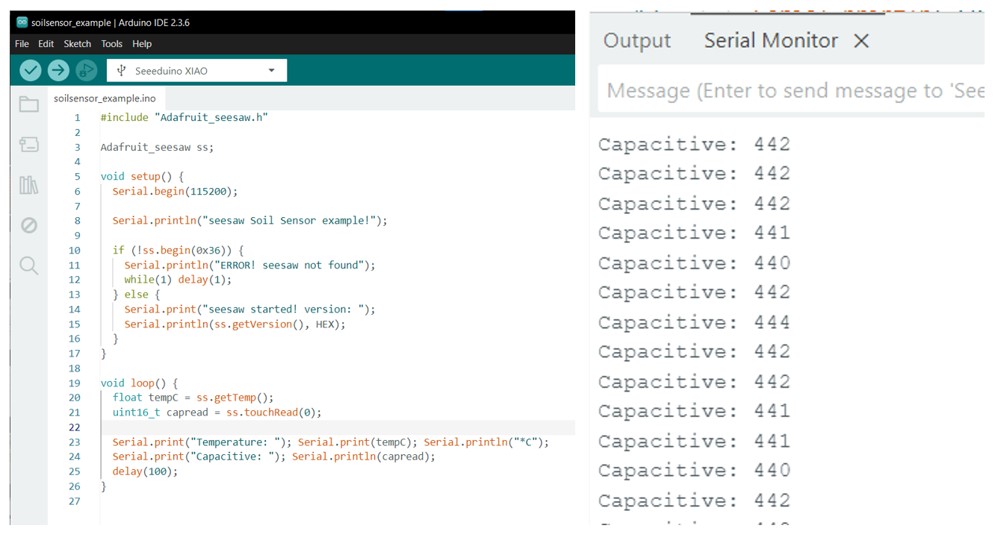
Task: Click the Verify sketch checkmark button
Action: (x=30, y=70)
